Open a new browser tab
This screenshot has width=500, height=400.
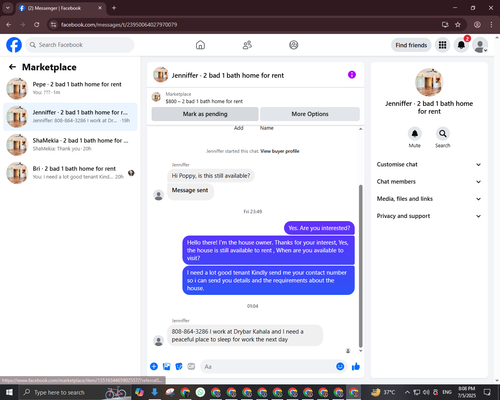114,8
